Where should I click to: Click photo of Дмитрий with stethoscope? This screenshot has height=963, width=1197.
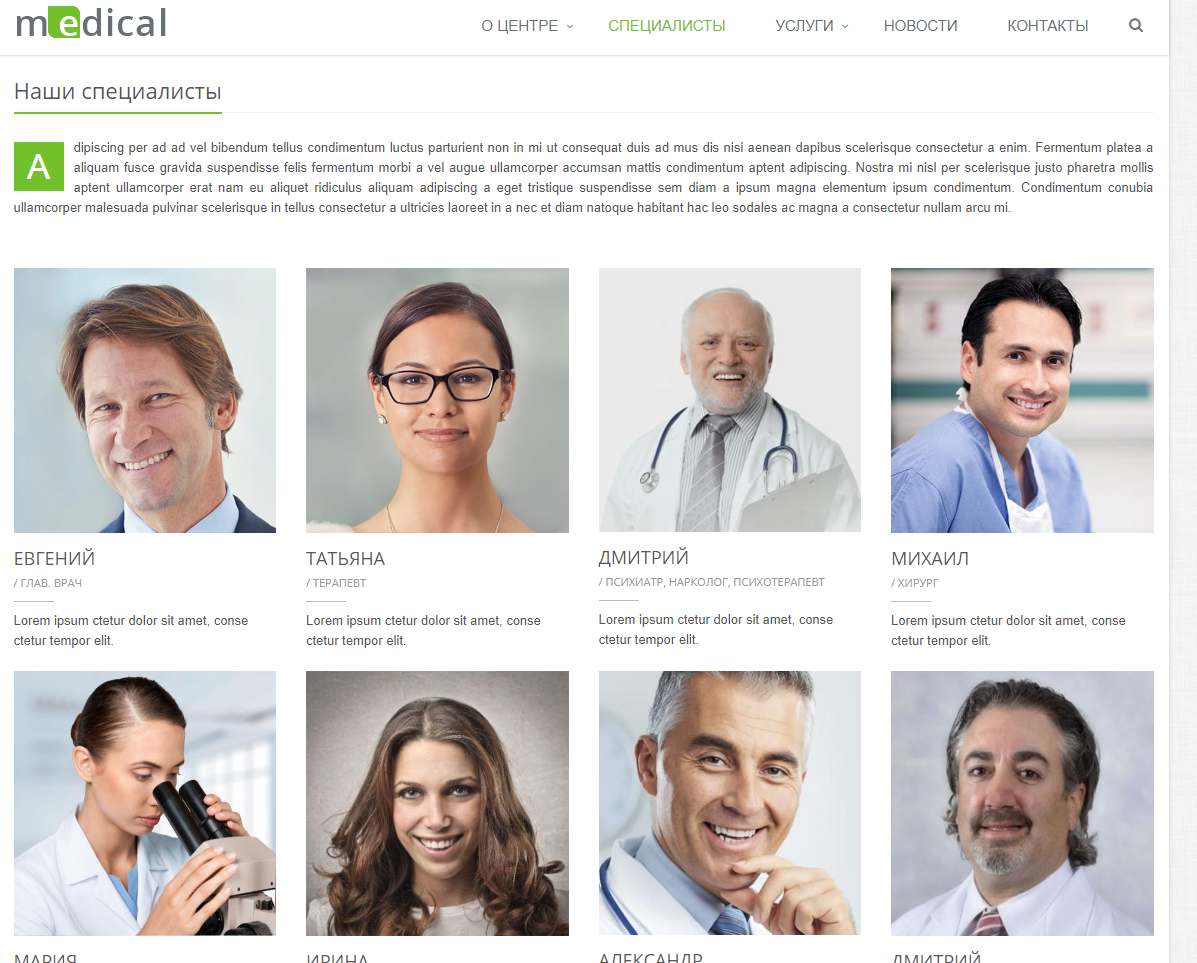[730, 399]
